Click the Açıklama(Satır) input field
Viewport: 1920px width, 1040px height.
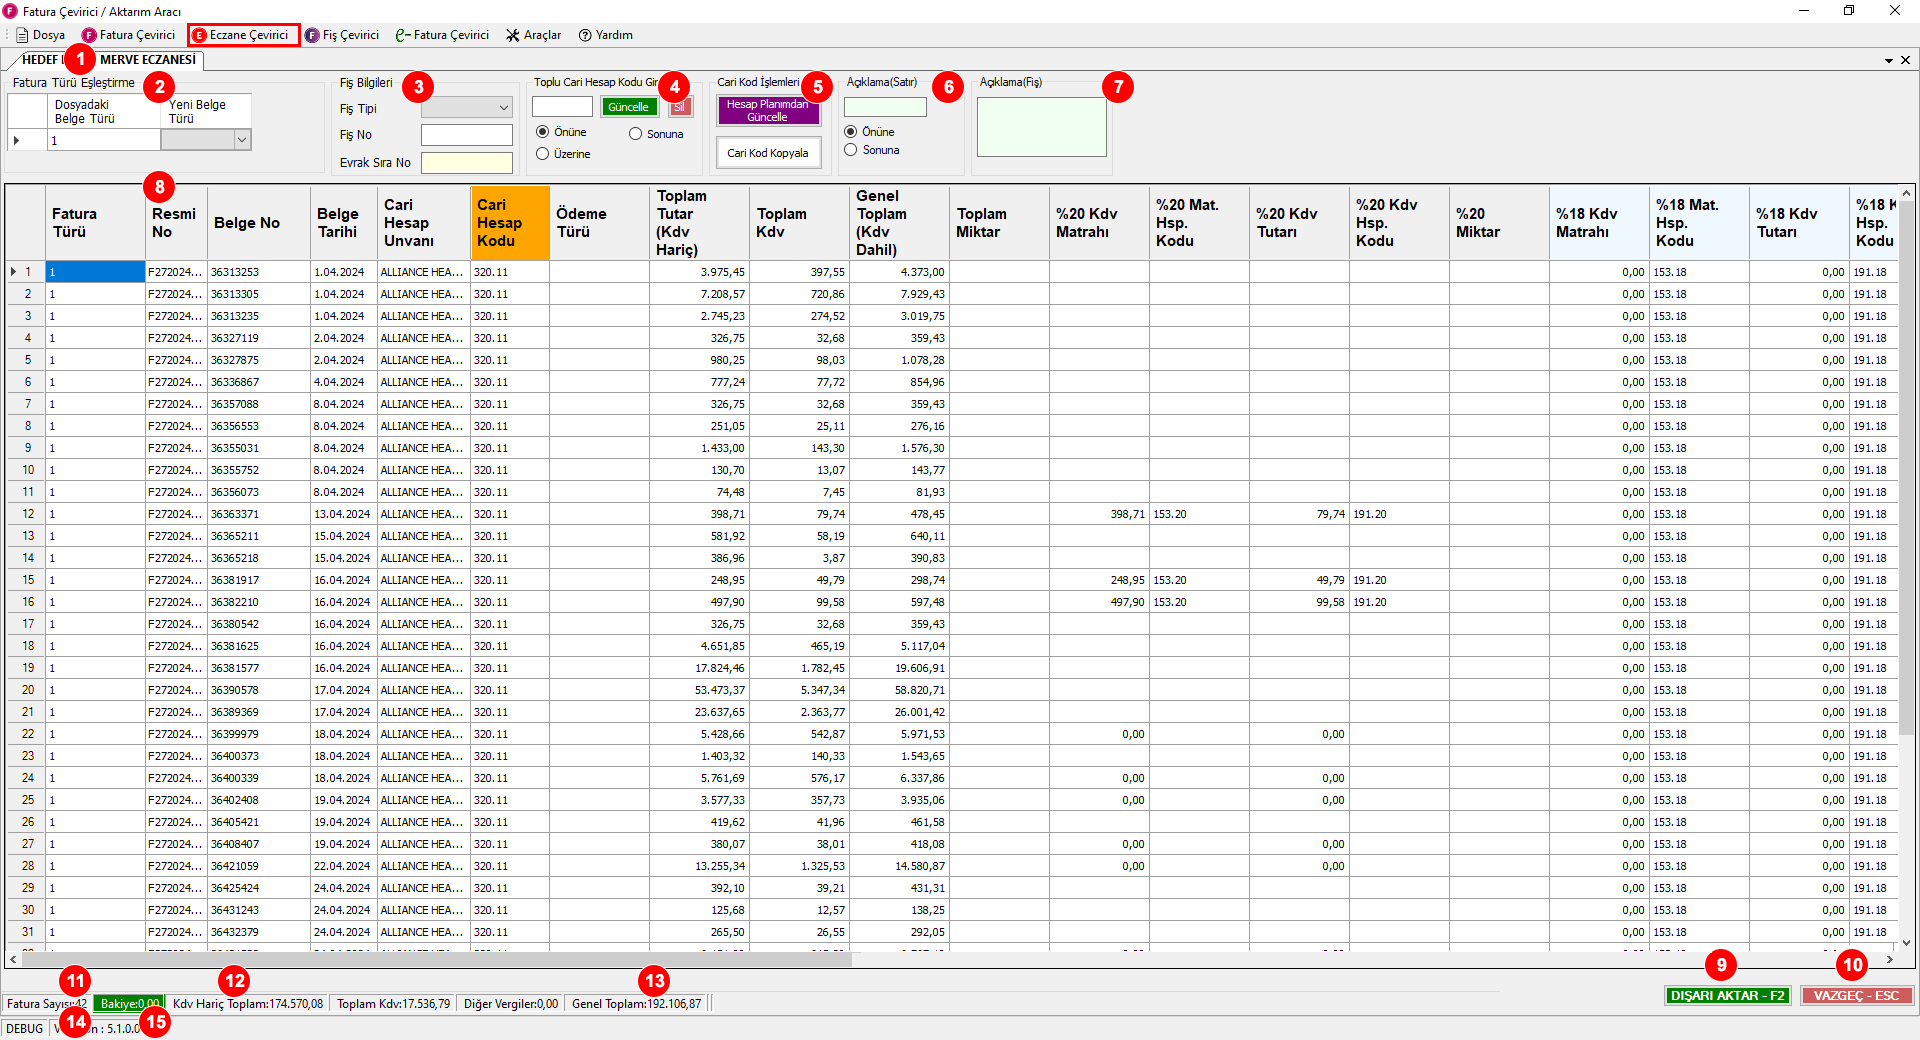885,107
